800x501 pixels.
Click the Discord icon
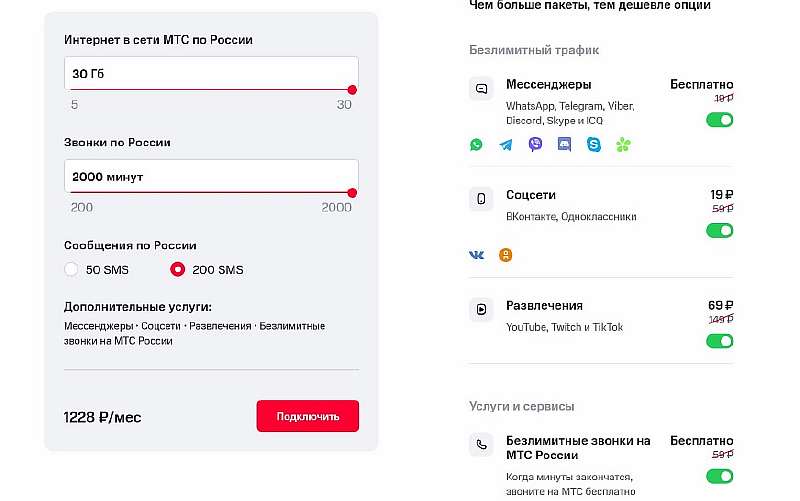click(564, 144)
